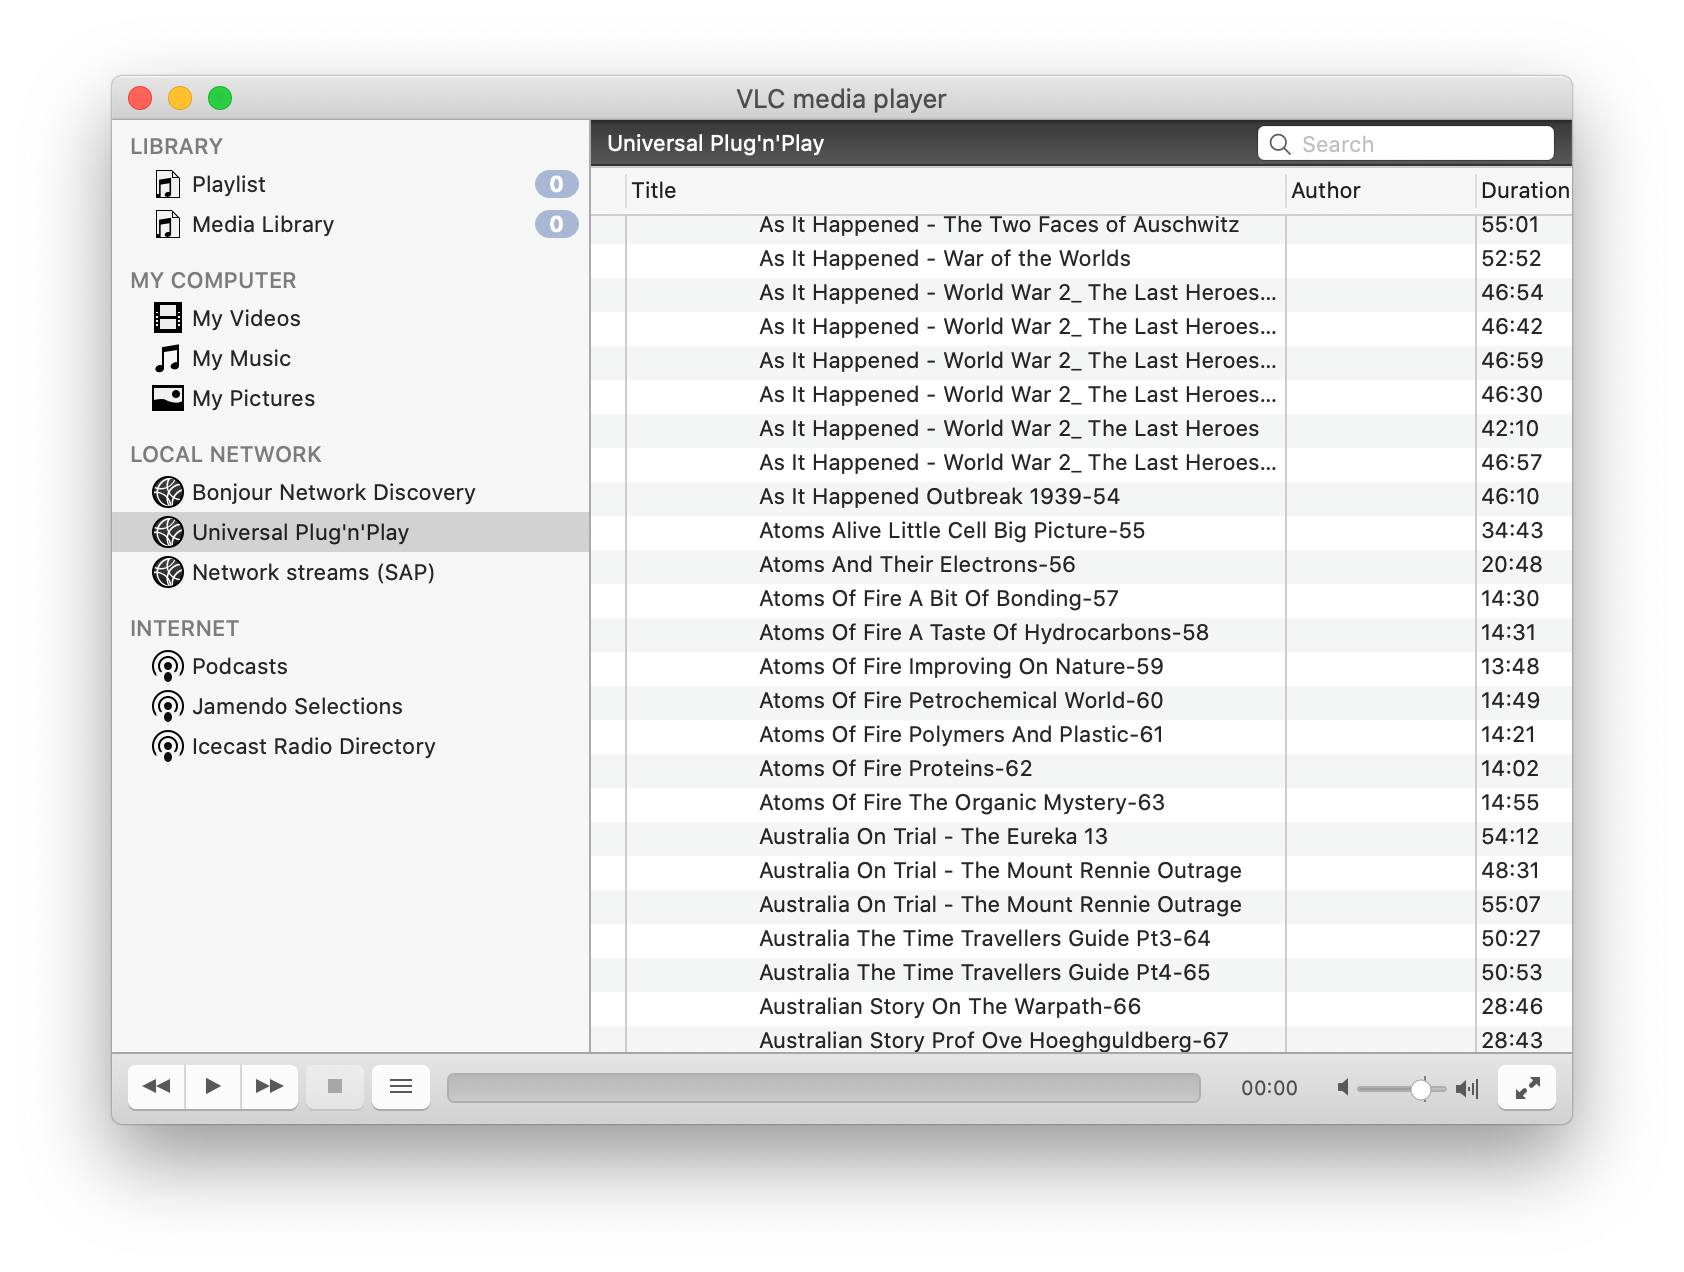Viewport: 1684px width, 1272px height.
Task: Open Jamendo Selections
Action: [x=350, y=706]
